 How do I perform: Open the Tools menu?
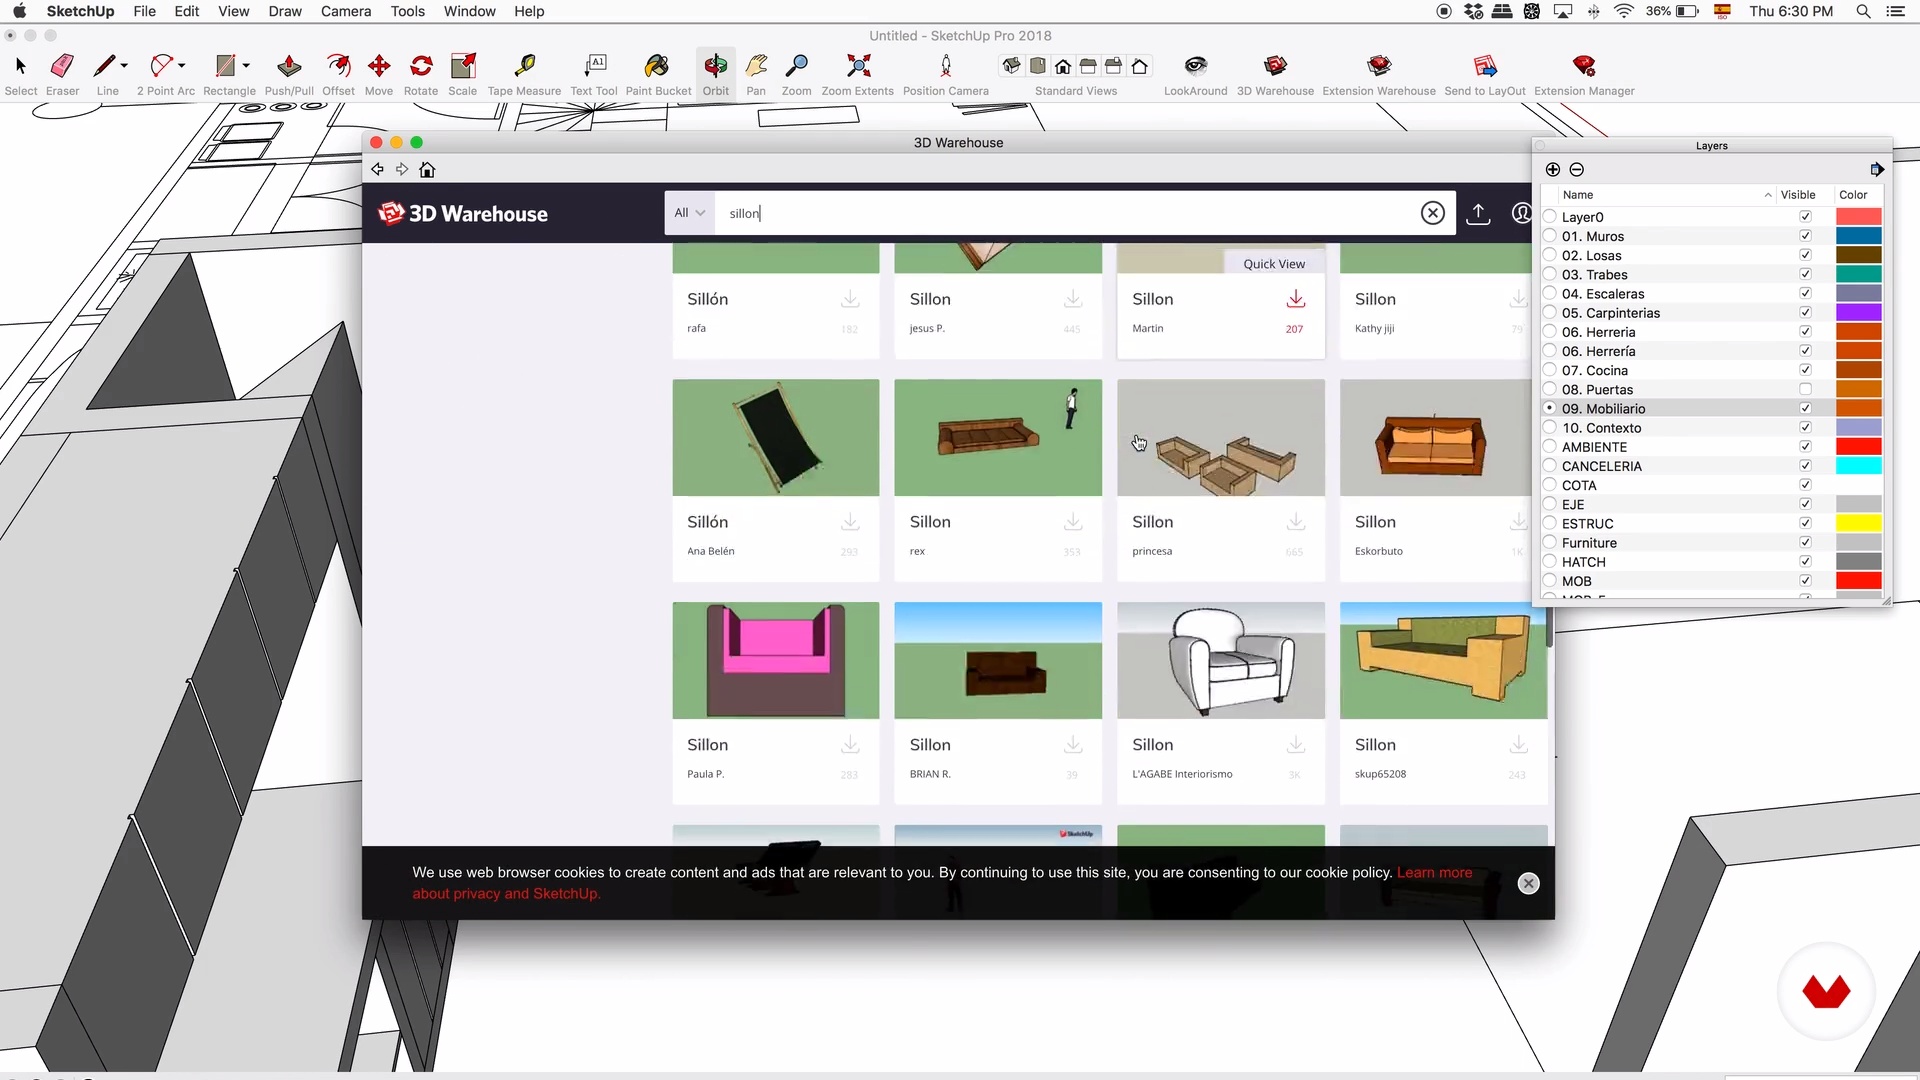[407, 11]
